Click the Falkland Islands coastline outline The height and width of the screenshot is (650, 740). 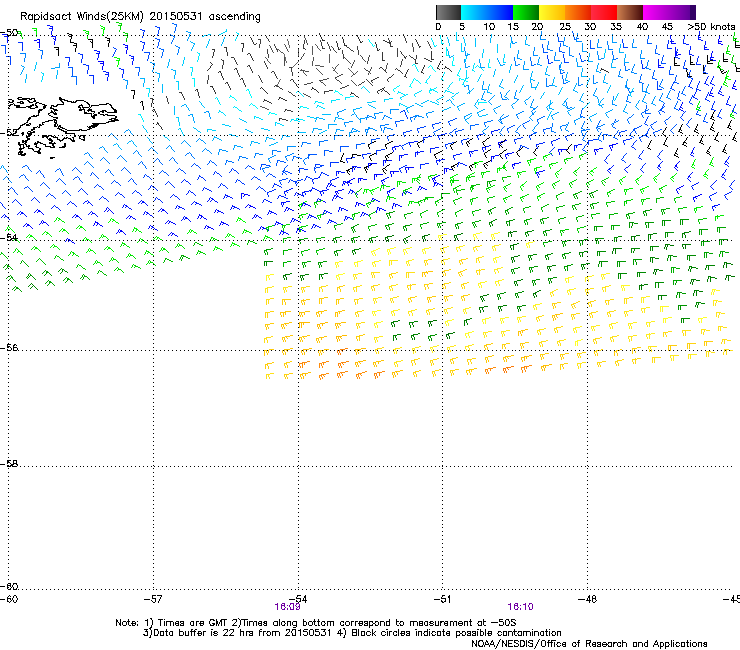tap(61, 127)
